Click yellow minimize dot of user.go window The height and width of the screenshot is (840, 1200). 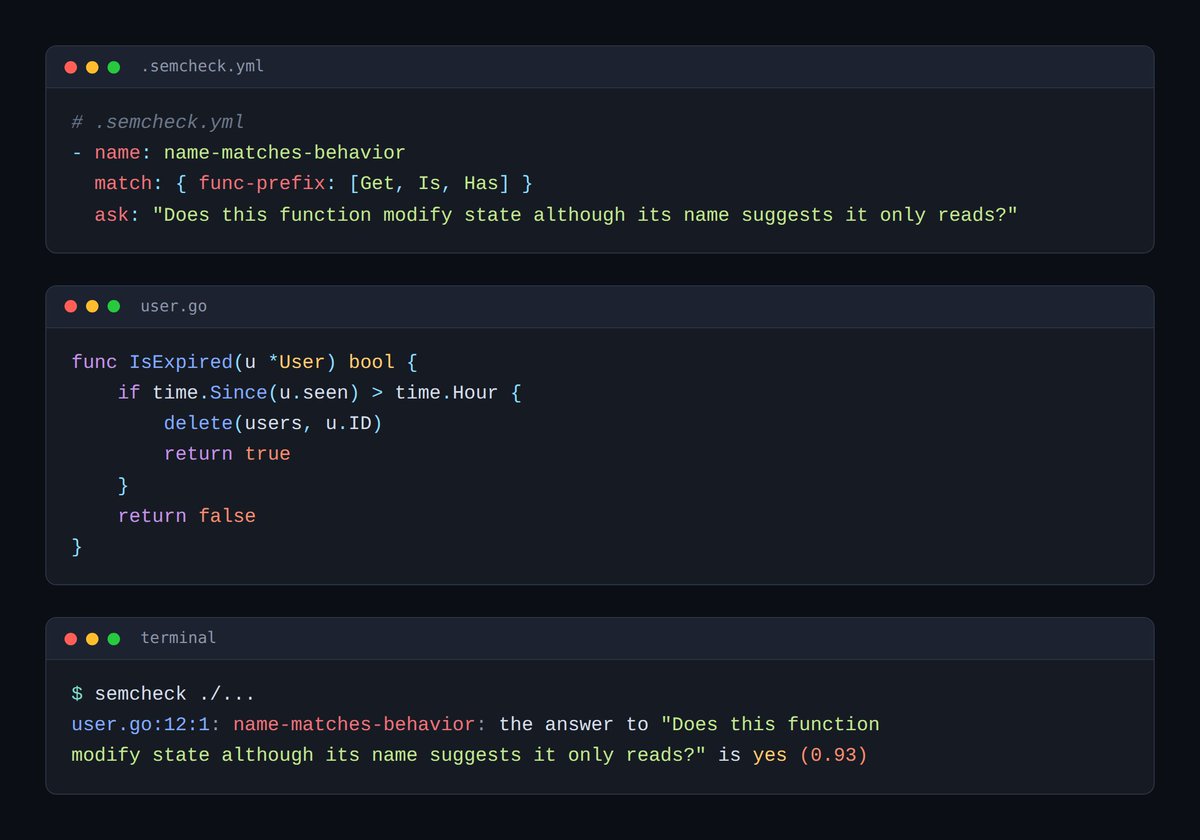pos(92,306)
